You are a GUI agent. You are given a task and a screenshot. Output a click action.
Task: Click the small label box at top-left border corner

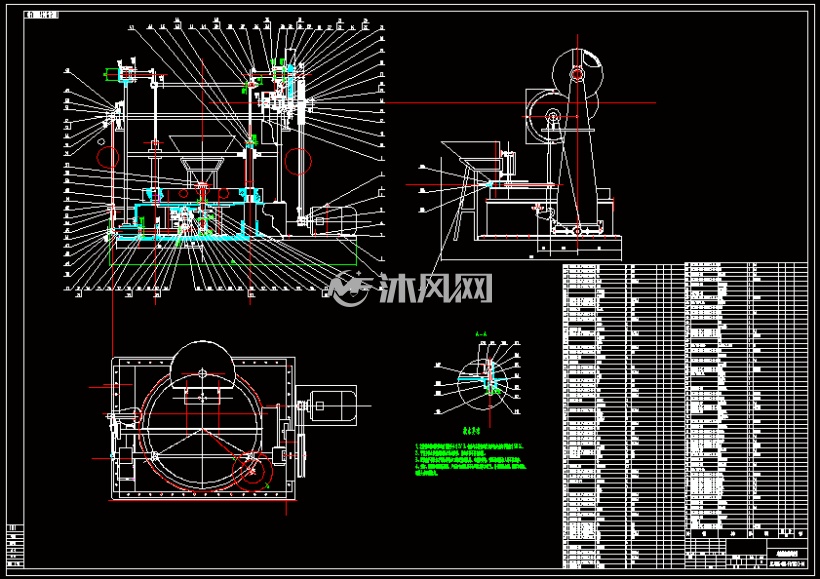(42, 15)
